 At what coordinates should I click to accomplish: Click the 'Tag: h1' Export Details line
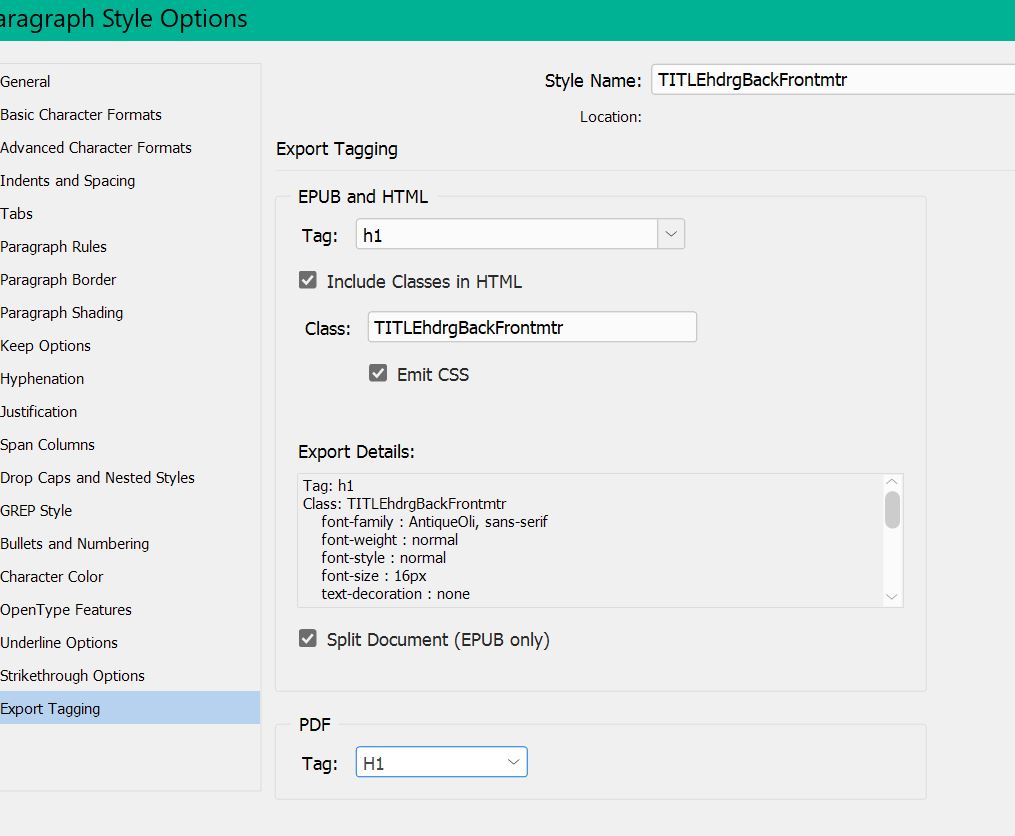pos(328,486)
